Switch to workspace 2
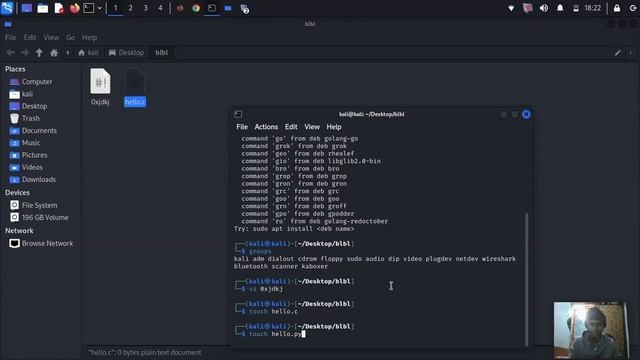Screen dimensions: 640x360 point(131,8)
